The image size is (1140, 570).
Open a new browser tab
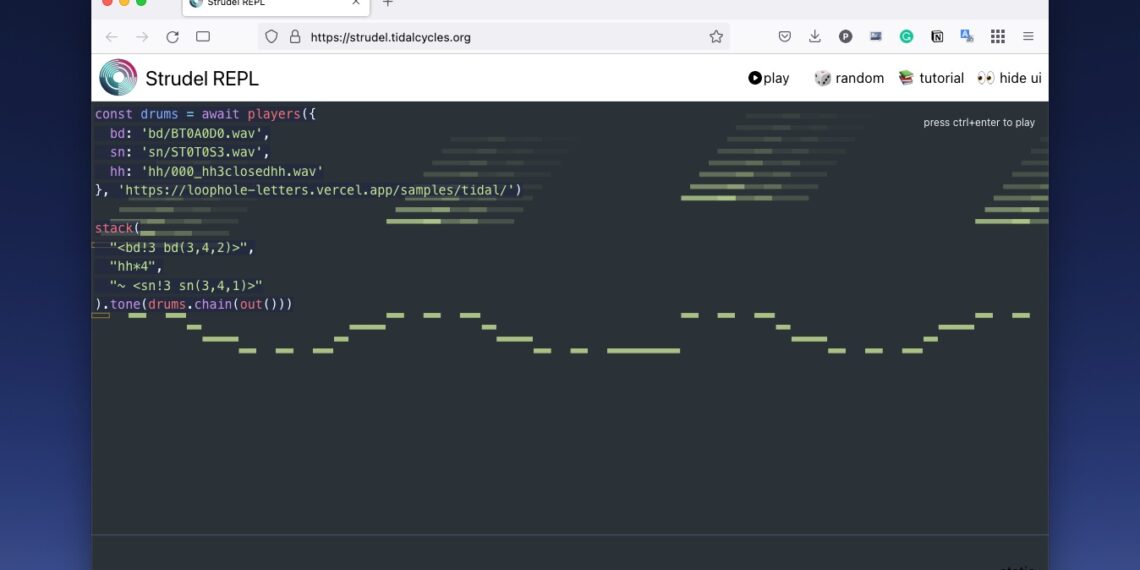[x=388, y=4]
